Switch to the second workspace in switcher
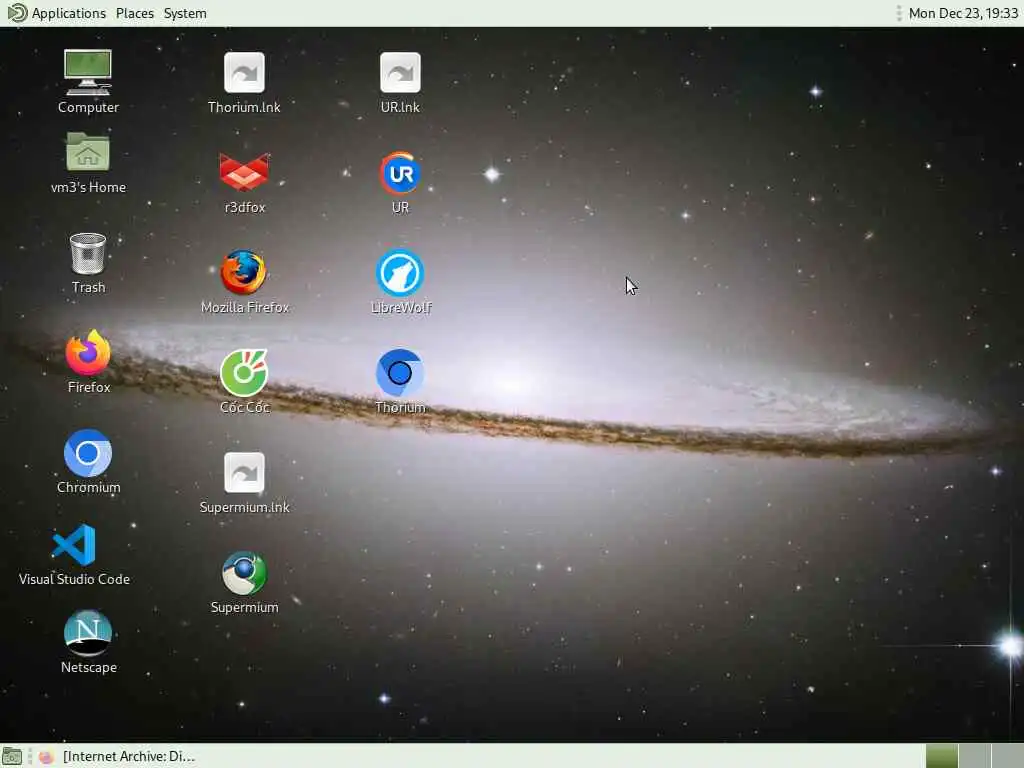 pos(974,756)
